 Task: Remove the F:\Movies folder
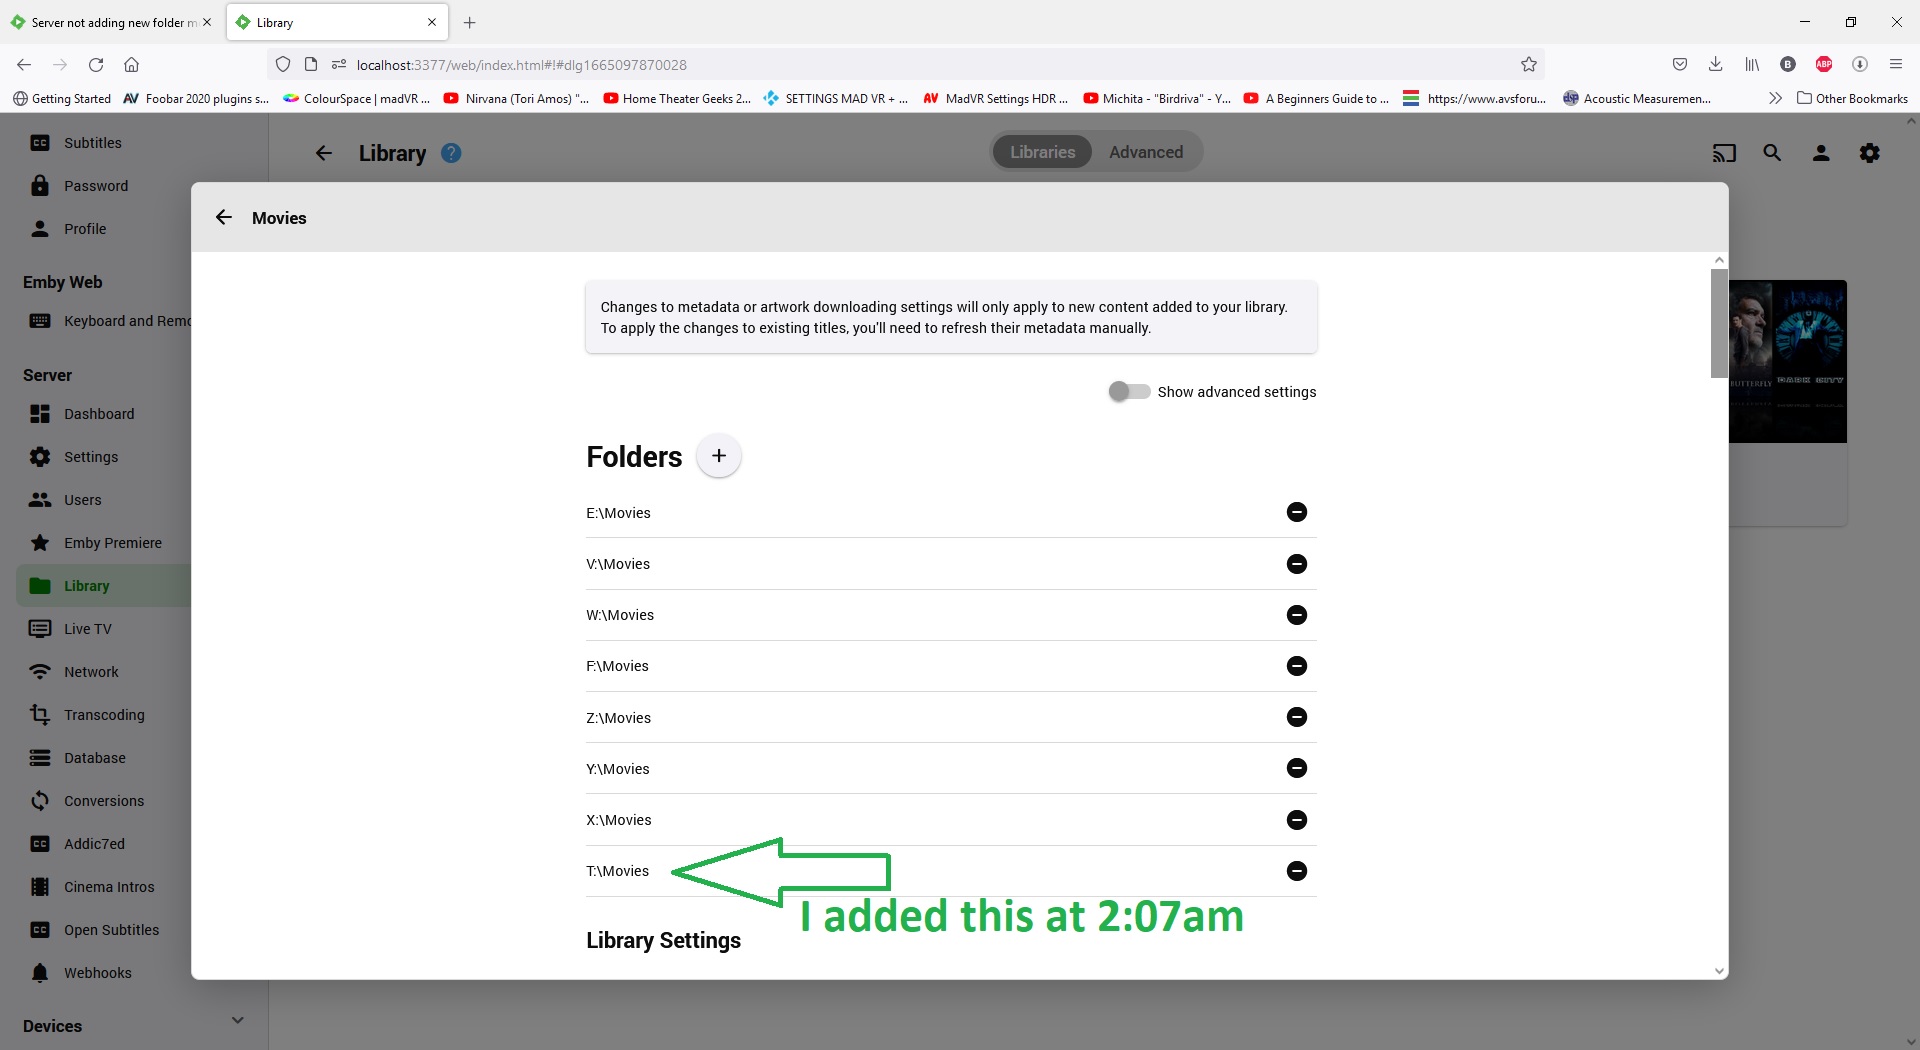1296,666
